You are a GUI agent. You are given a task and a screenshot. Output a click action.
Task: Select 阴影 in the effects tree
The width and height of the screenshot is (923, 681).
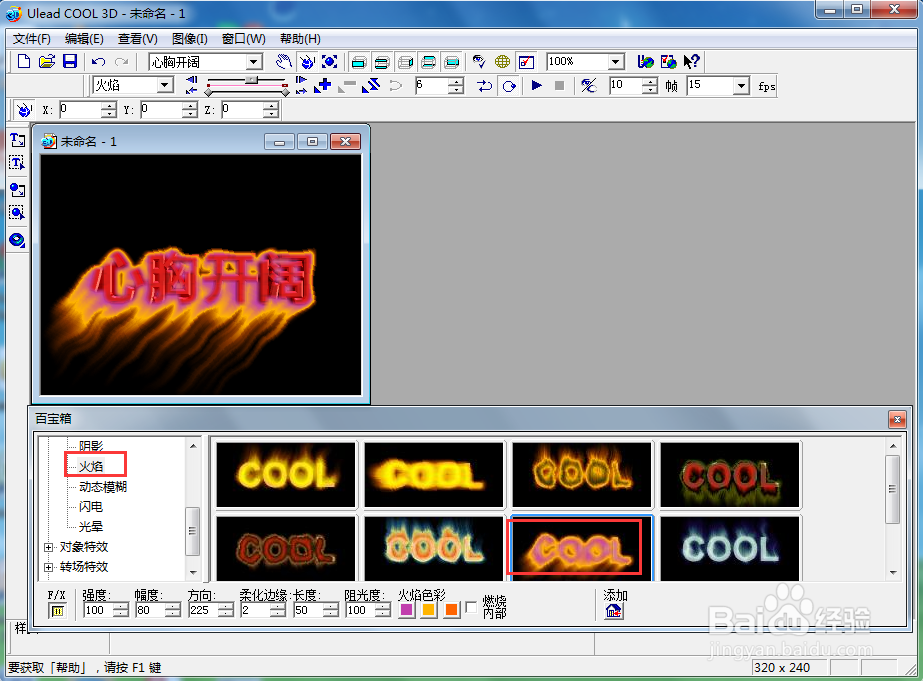point(91,446)
